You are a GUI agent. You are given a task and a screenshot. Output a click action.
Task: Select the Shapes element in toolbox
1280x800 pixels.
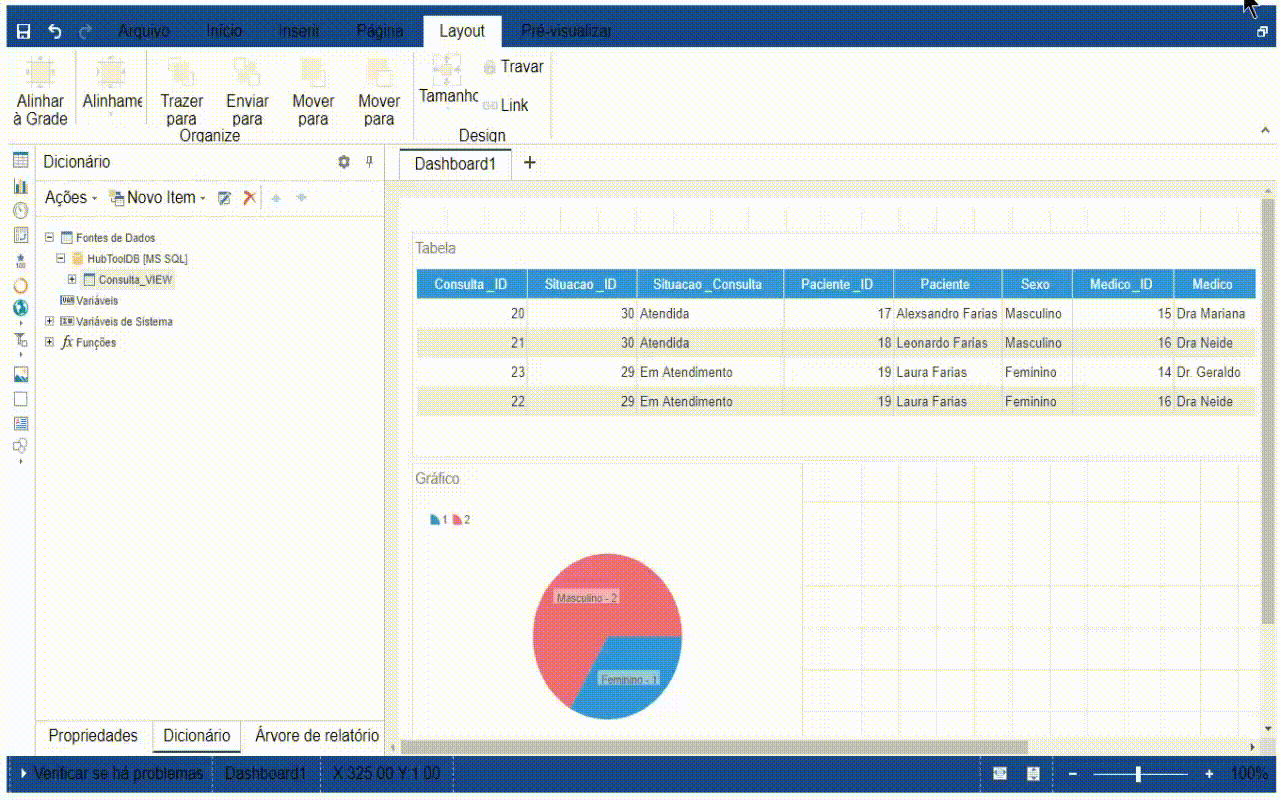(20, 446)
